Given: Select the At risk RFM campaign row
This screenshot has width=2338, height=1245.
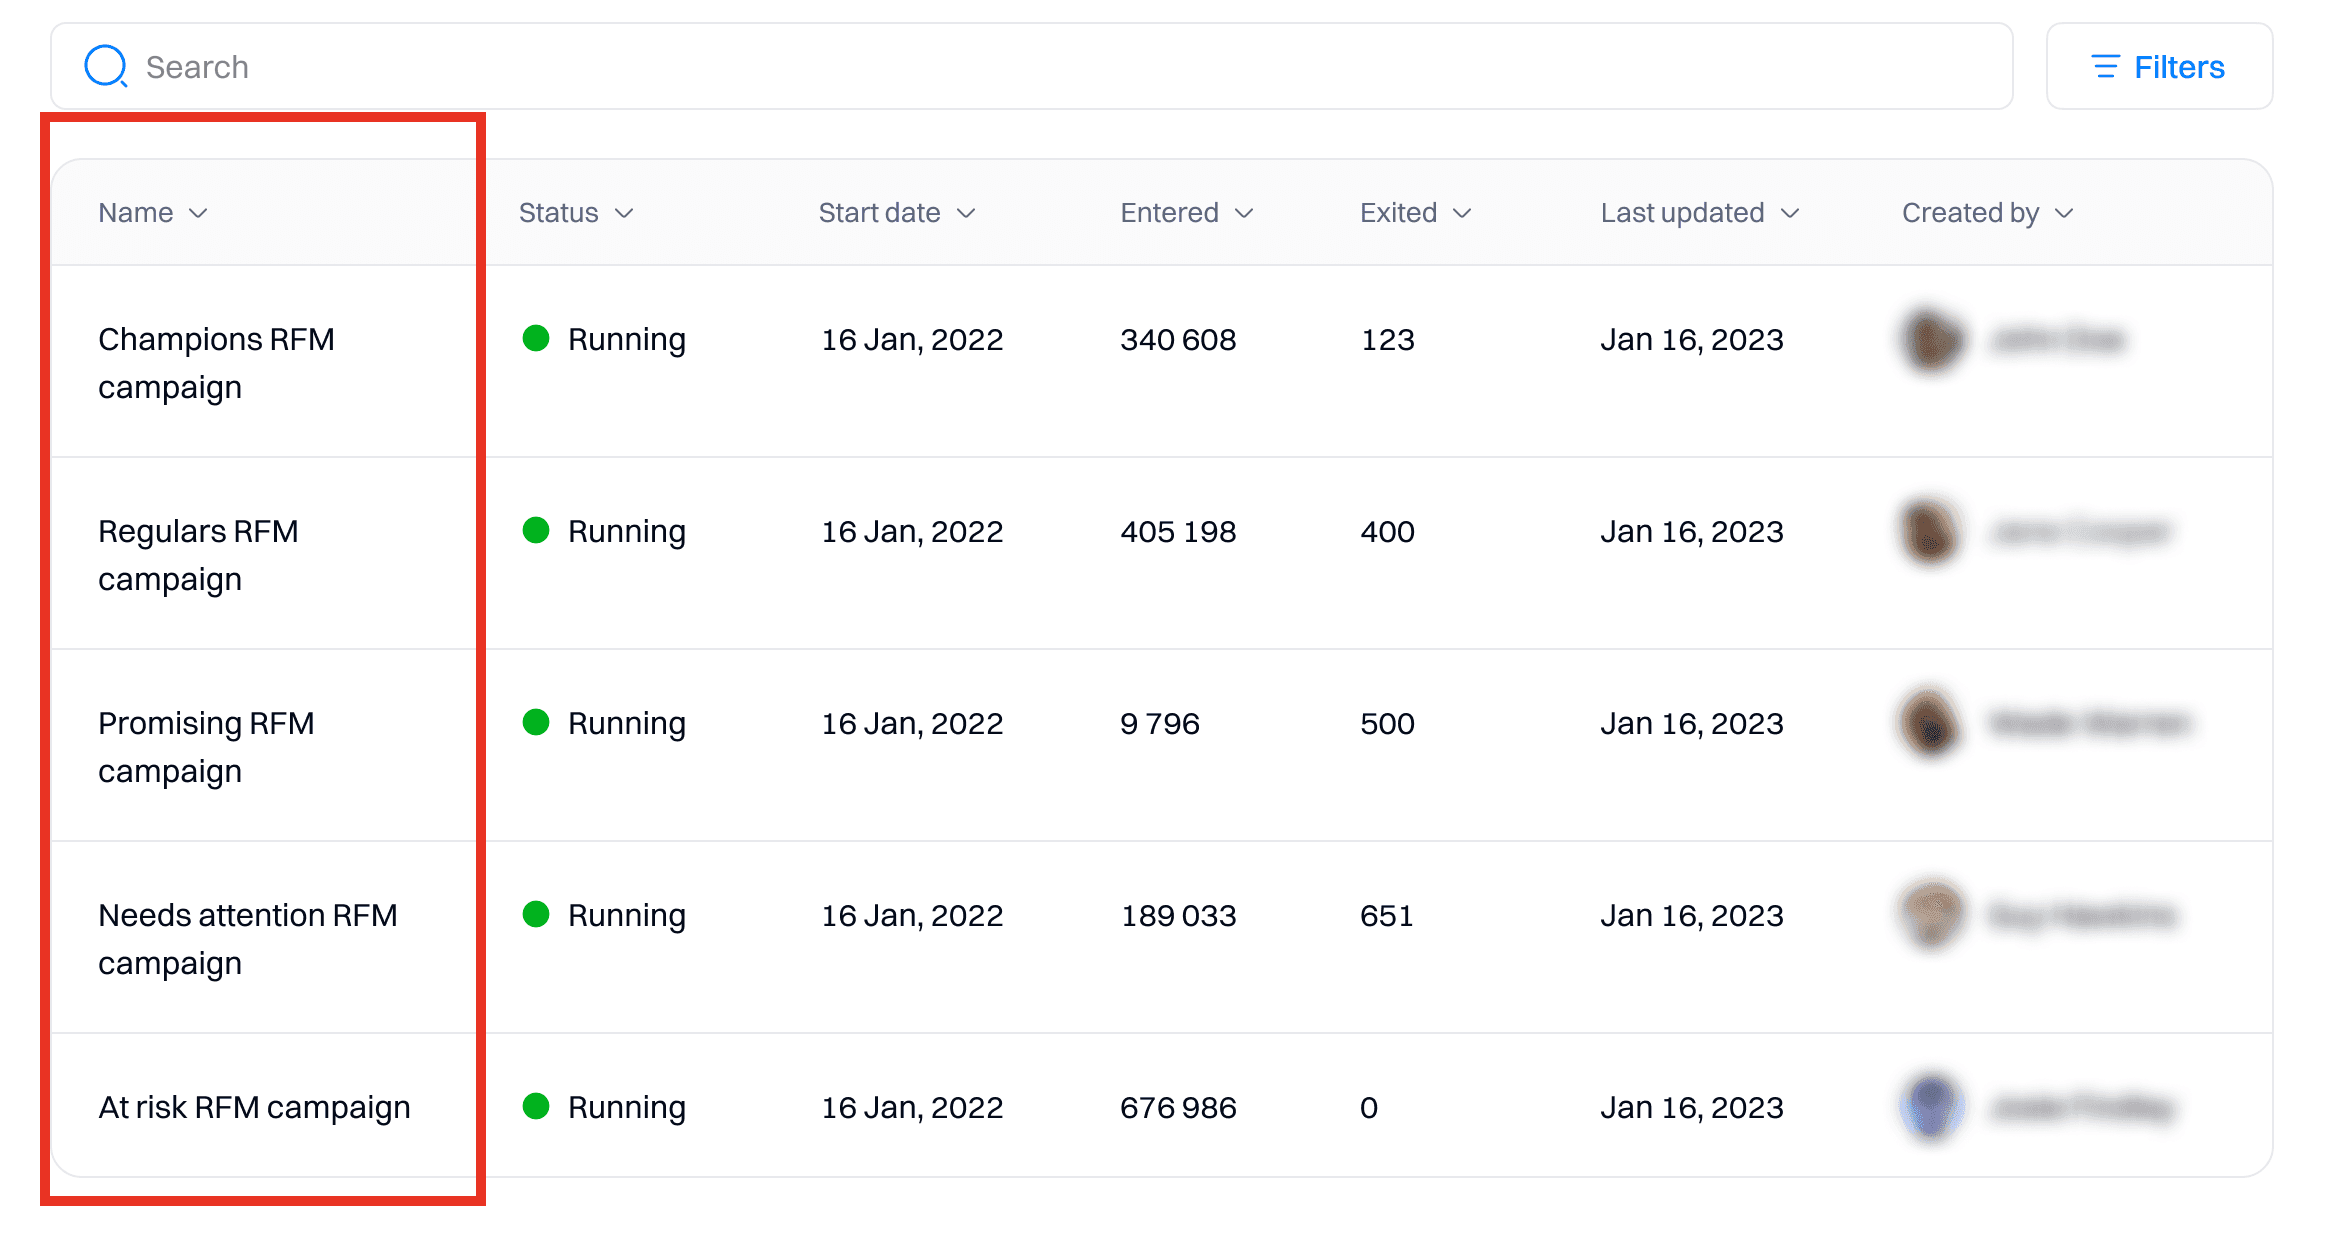Looking at the screenshot, I should (x=253, y=1107).
